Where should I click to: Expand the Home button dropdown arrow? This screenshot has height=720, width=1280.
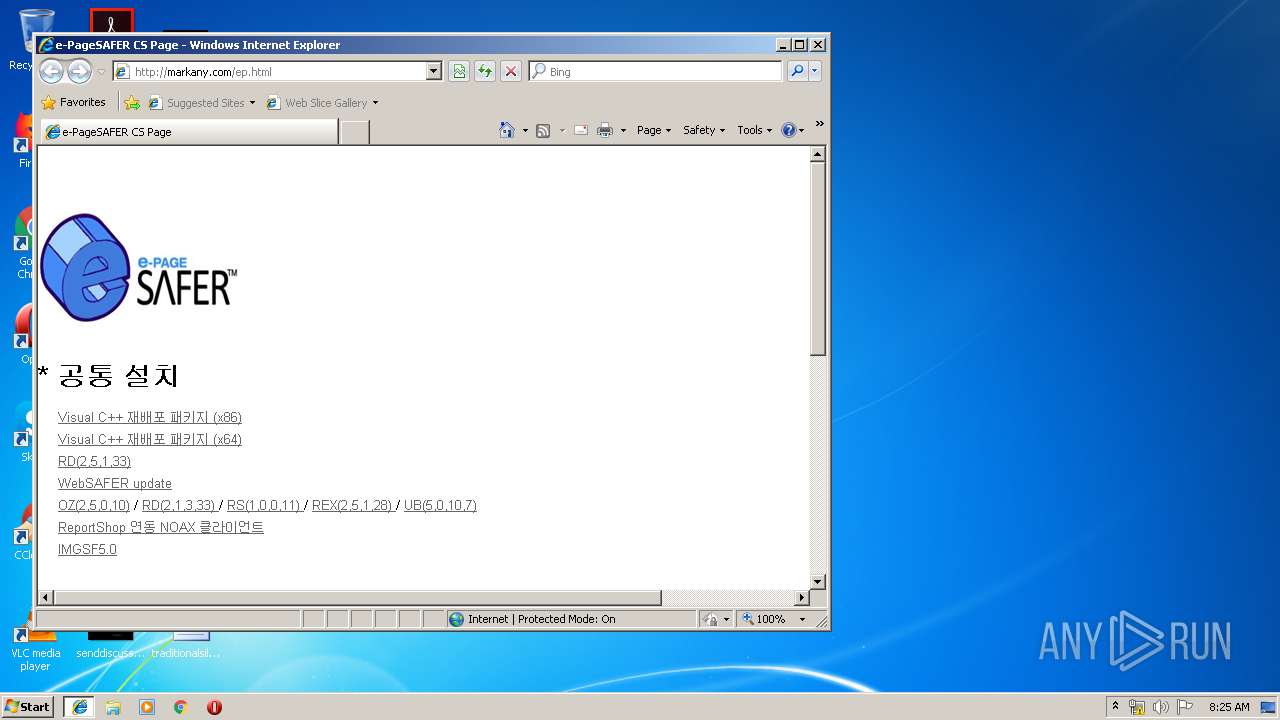pos(525,130)
